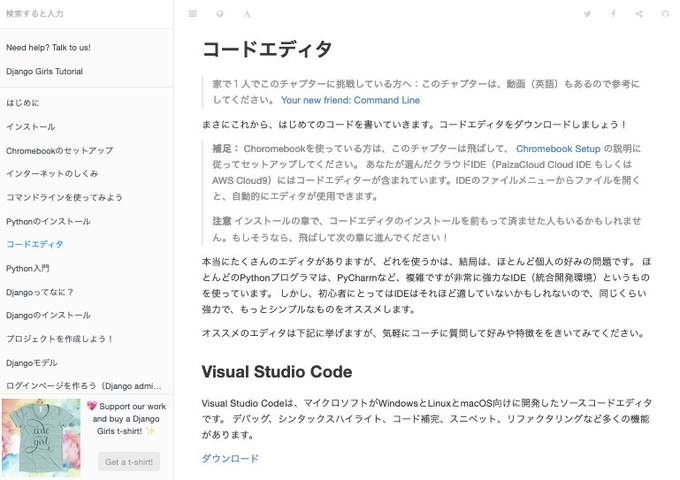
Task: Open ログインページを作ろう (Django admin) chapter
Action: coord(84,385)
